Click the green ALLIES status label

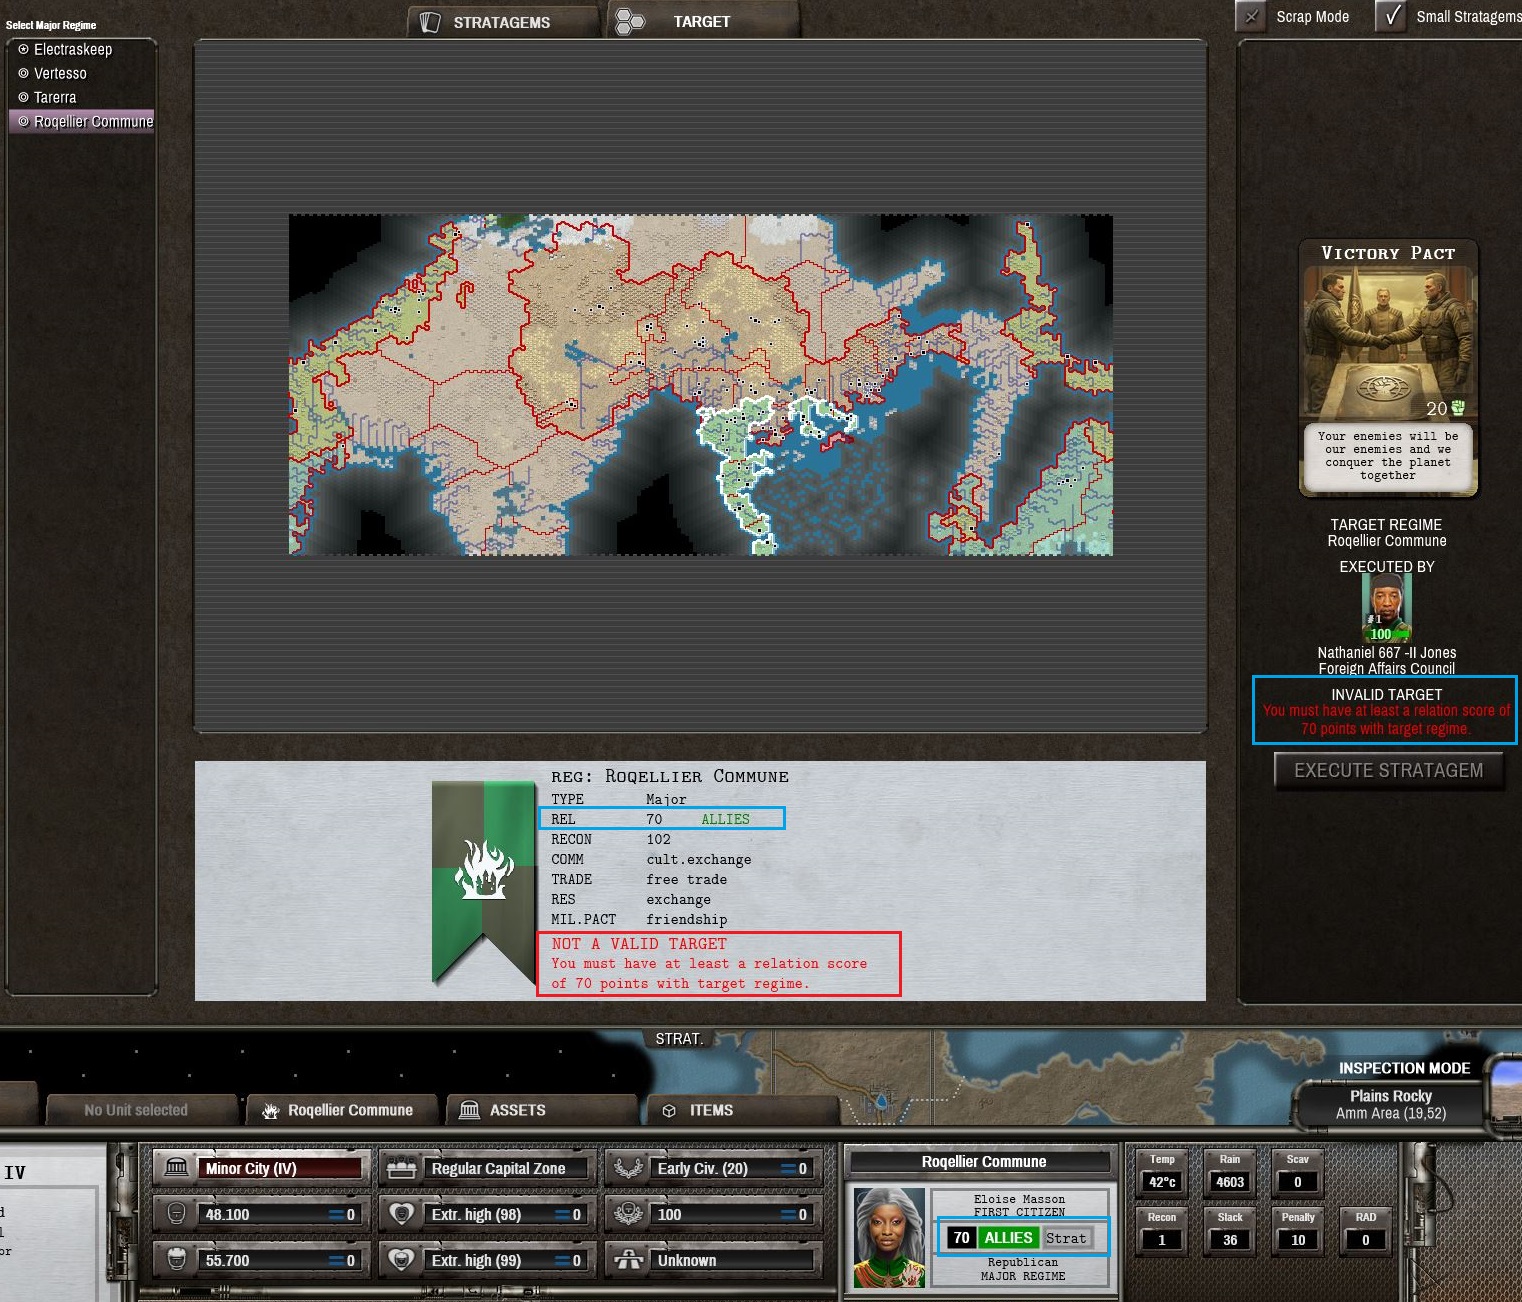pos(1008,1238)
